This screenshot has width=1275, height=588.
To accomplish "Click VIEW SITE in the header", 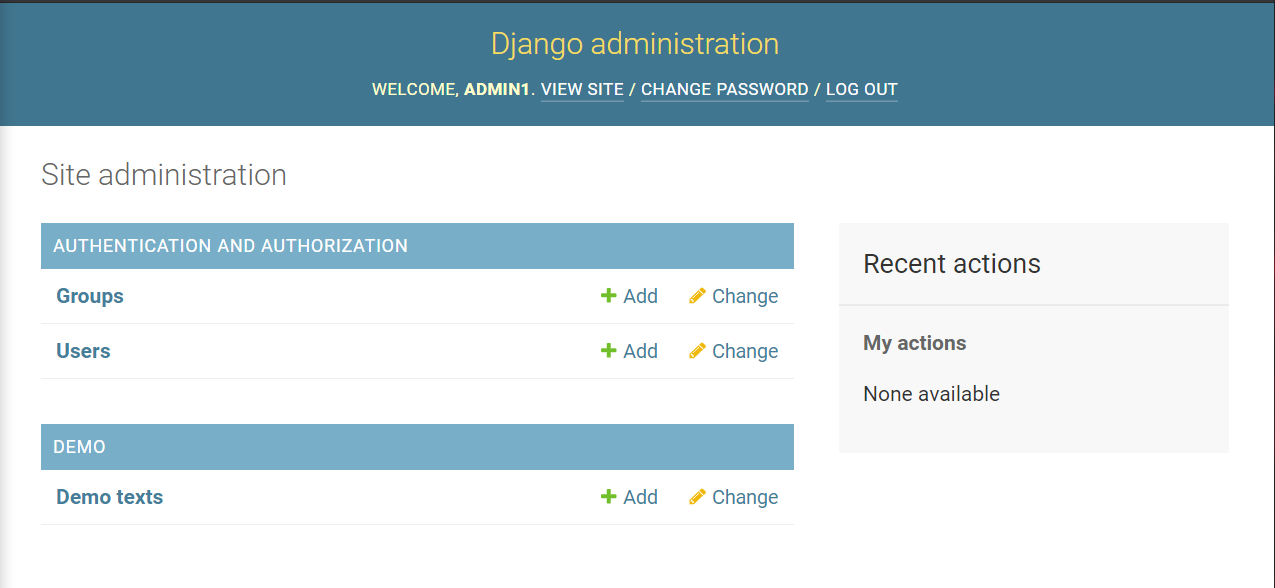I will click(582, 89).
